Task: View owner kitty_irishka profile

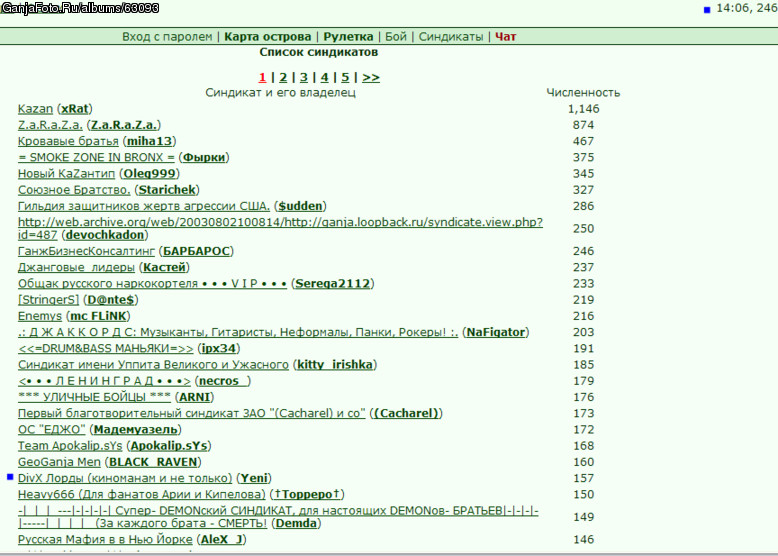Action: click(x=335, y=365)
